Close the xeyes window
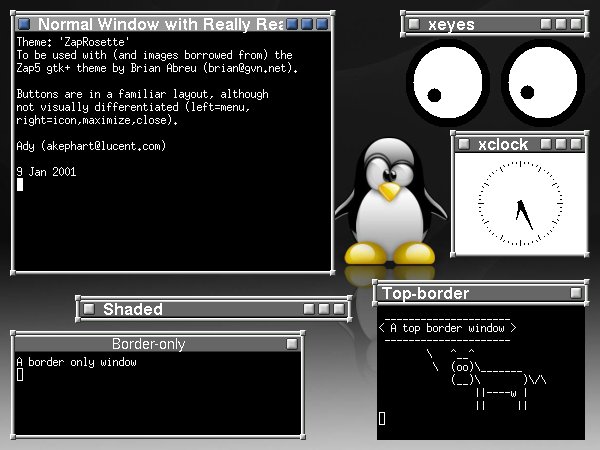 (x=576, y=24)
